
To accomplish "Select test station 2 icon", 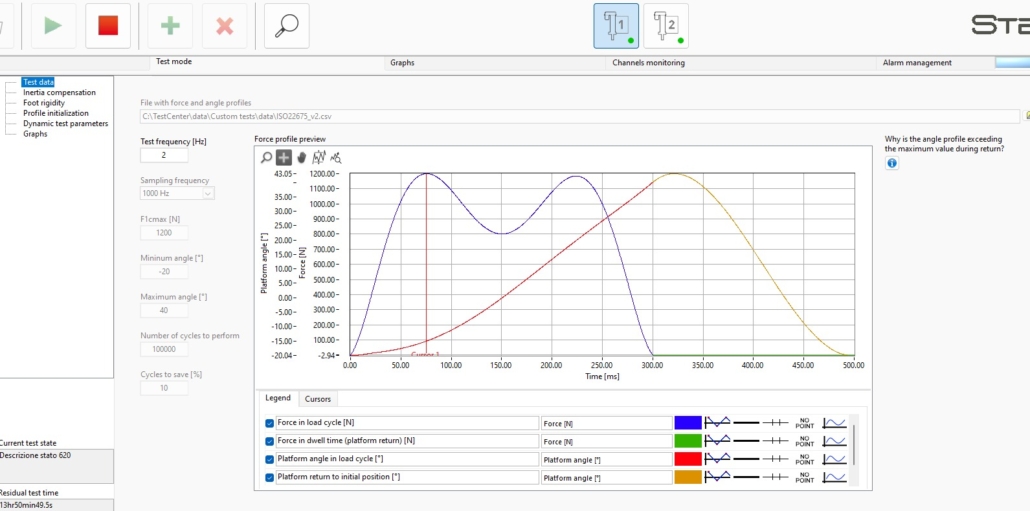I will pos(666,26).
